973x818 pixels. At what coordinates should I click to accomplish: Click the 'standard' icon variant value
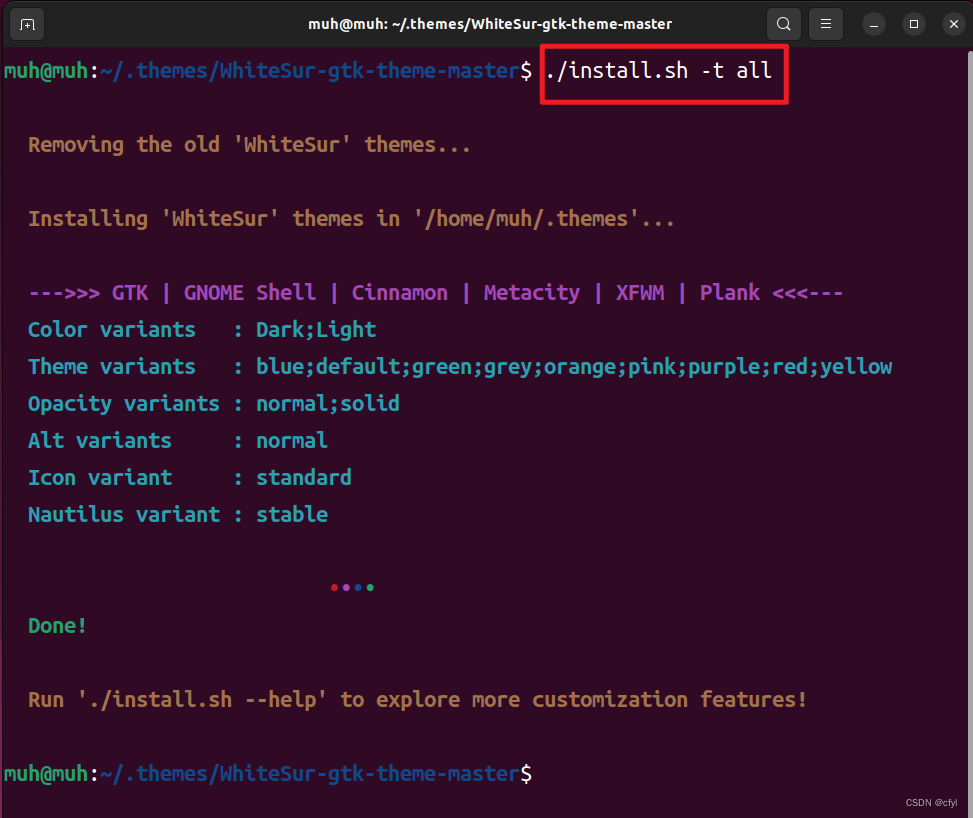pos(304,478)
